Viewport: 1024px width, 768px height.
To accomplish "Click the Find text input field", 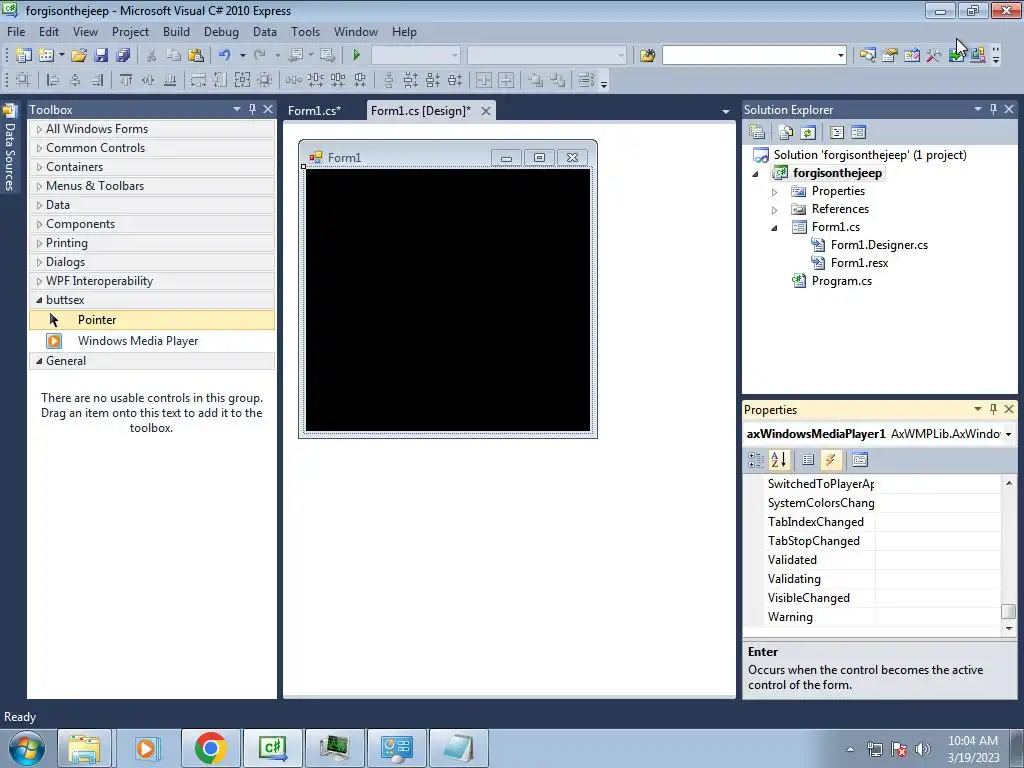I will tap(748, 56).
